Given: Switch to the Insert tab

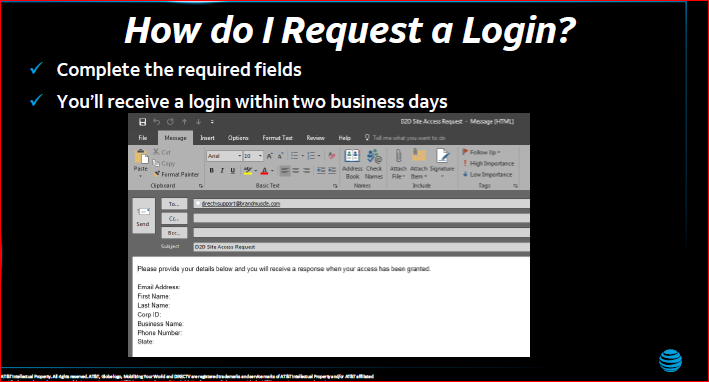Looking at the screenshot, I should point(208,138).
